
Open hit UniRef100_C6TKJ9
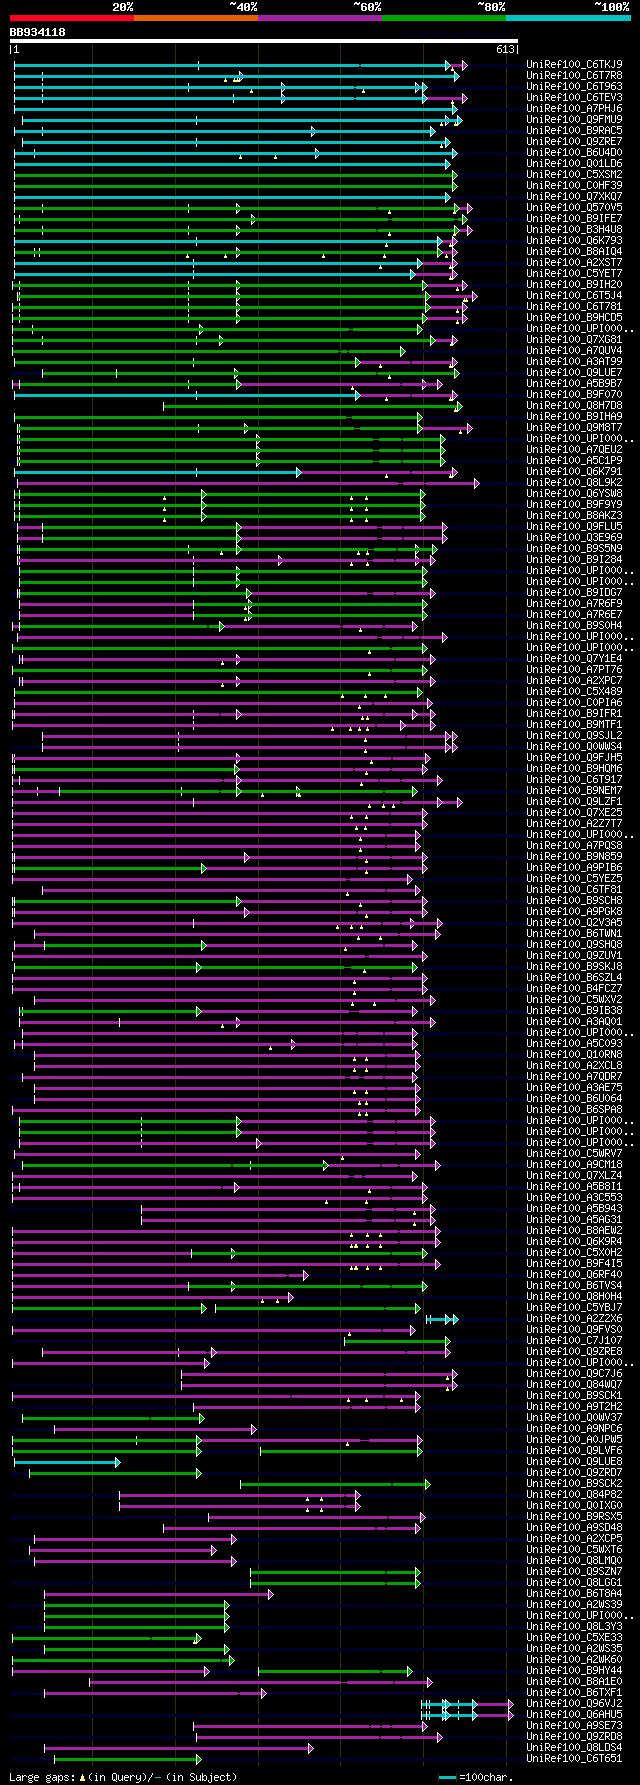coord(574,64)
